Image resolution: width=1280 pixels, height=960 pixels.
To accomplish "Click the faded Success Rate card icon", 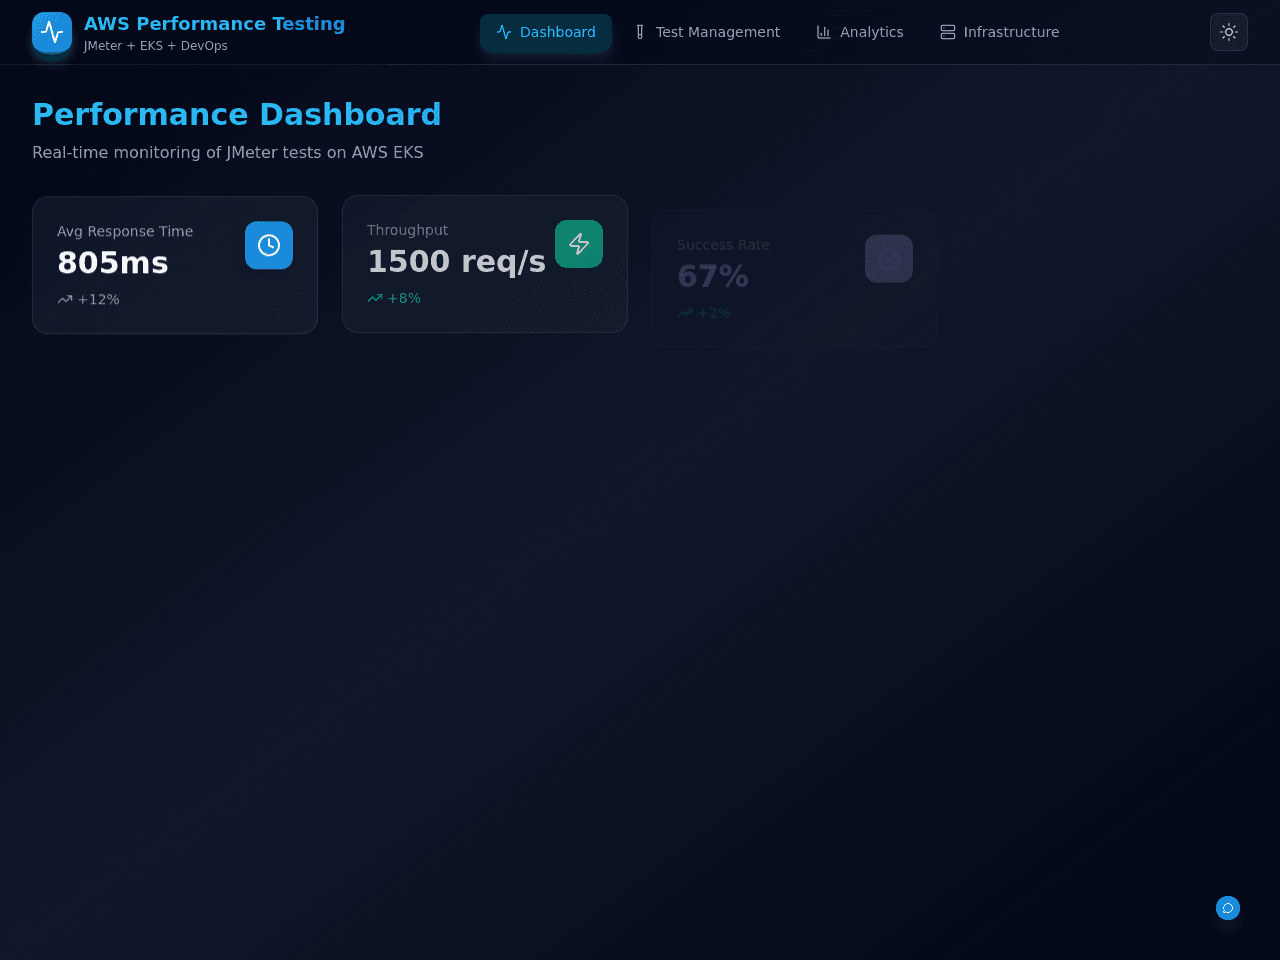I will pos(889,259).
